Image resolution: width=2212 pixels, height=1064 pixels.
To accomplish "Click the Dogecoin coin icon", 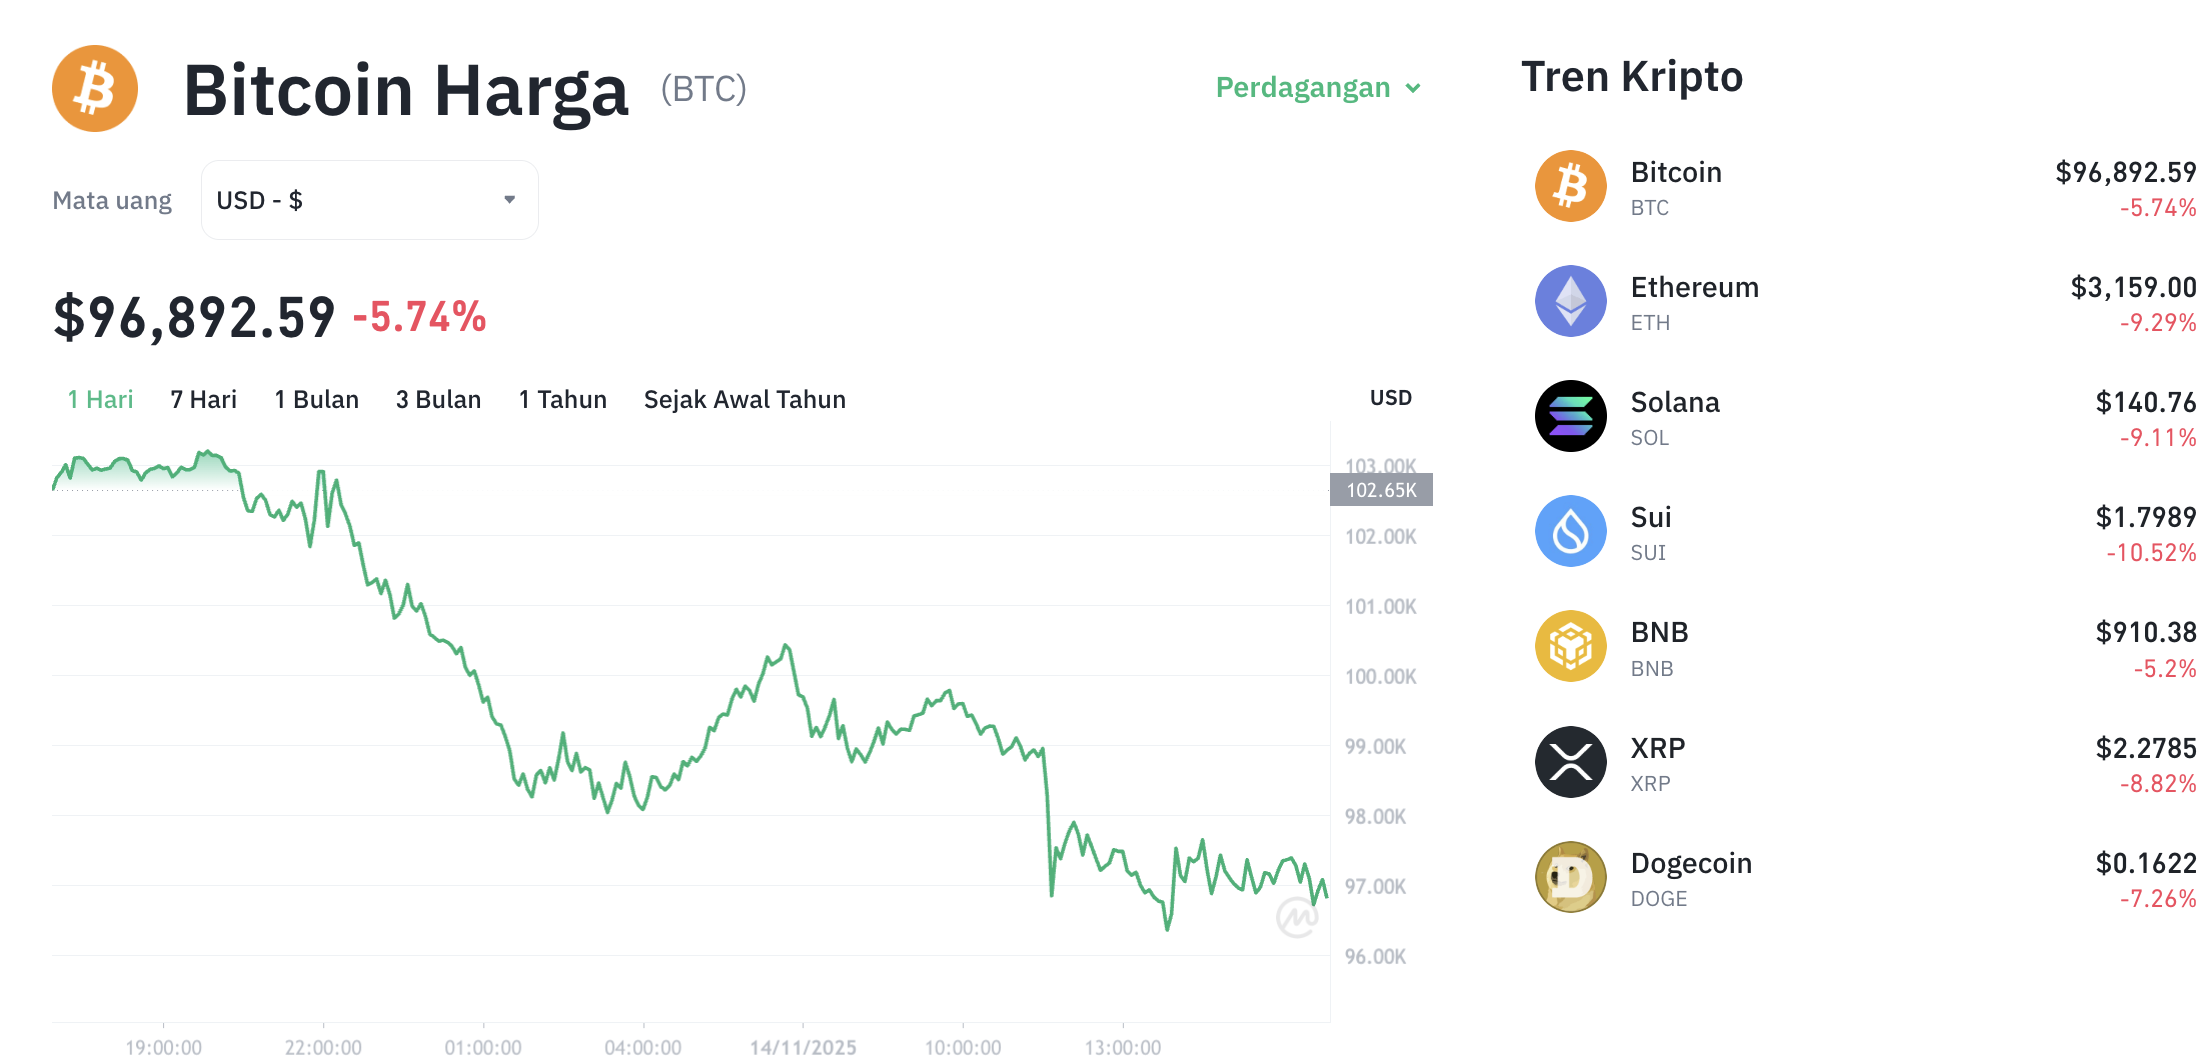I will click(1570, 876).
